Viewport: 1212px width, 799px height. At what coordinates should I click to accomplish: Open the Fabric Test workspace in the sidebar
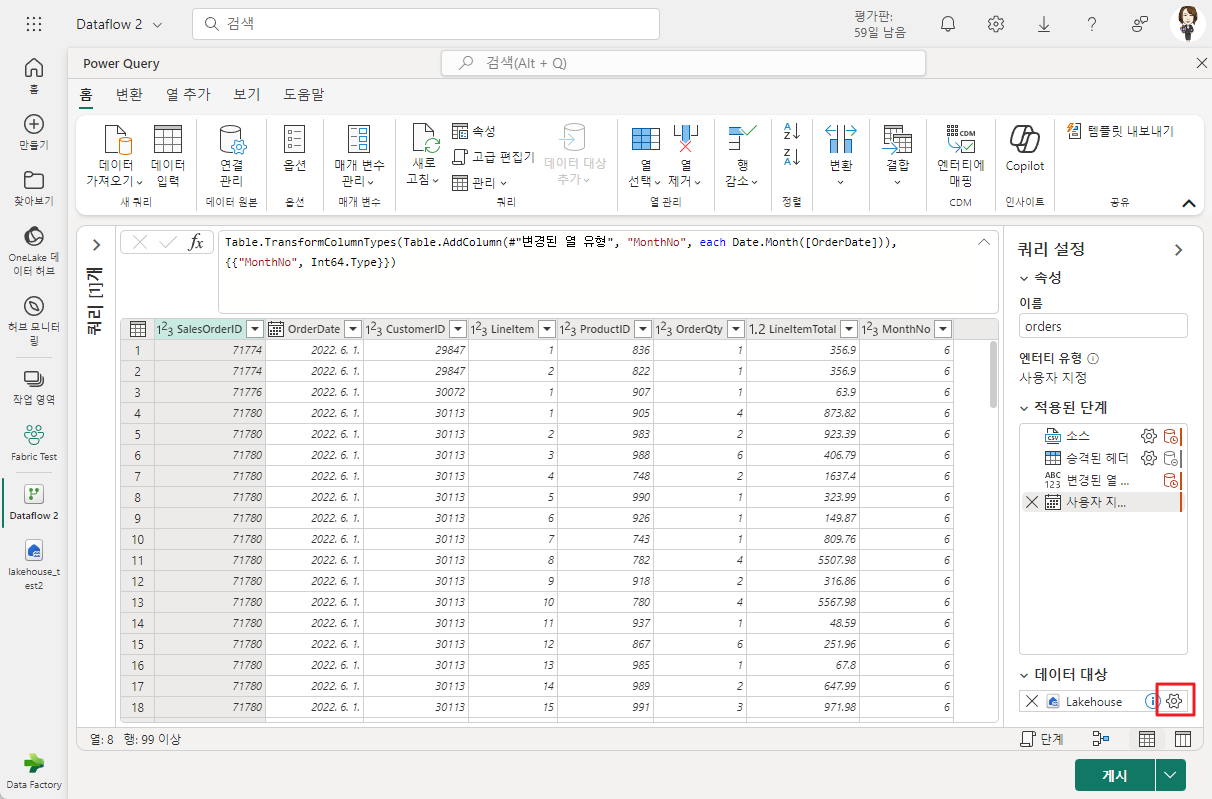(x=34, y=442)
